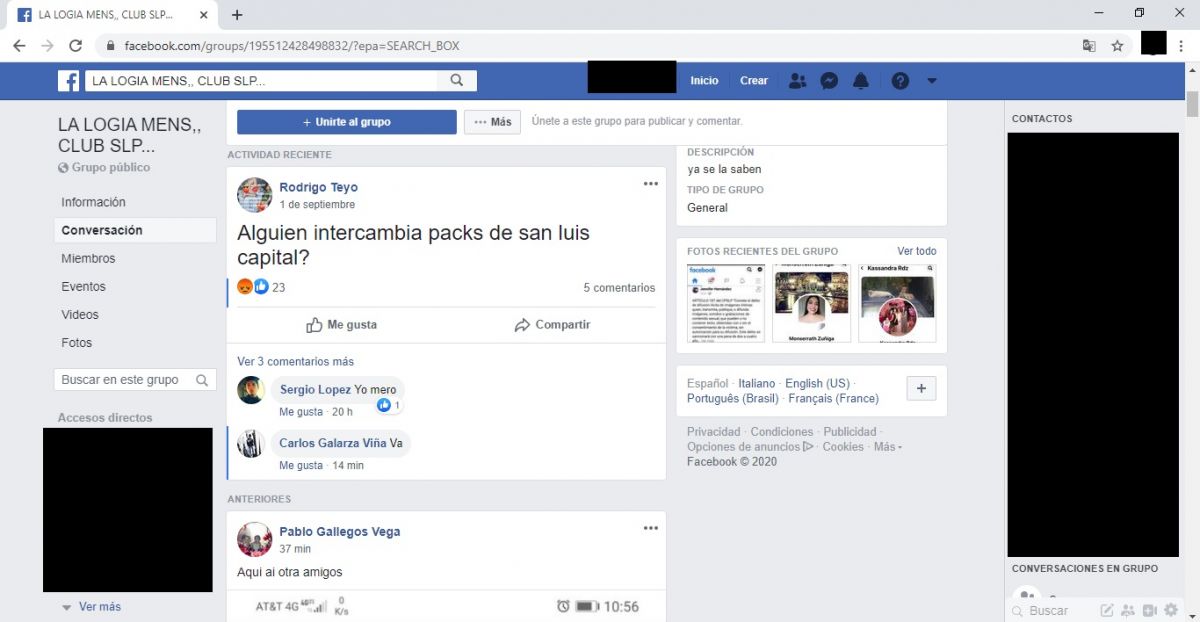Go back using browser back arrow

[x=19, y=46]
